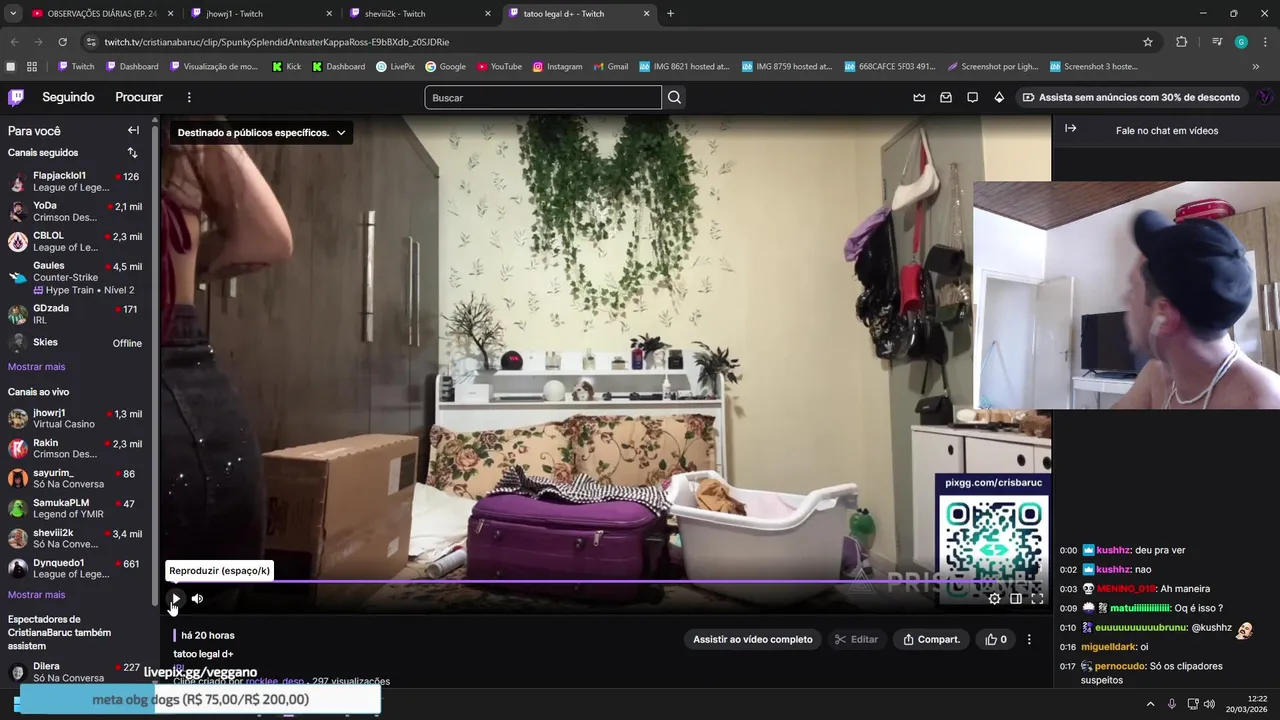Open the whispers chat icon
The image size is (1280, 720).
click(x=972, y=97)
